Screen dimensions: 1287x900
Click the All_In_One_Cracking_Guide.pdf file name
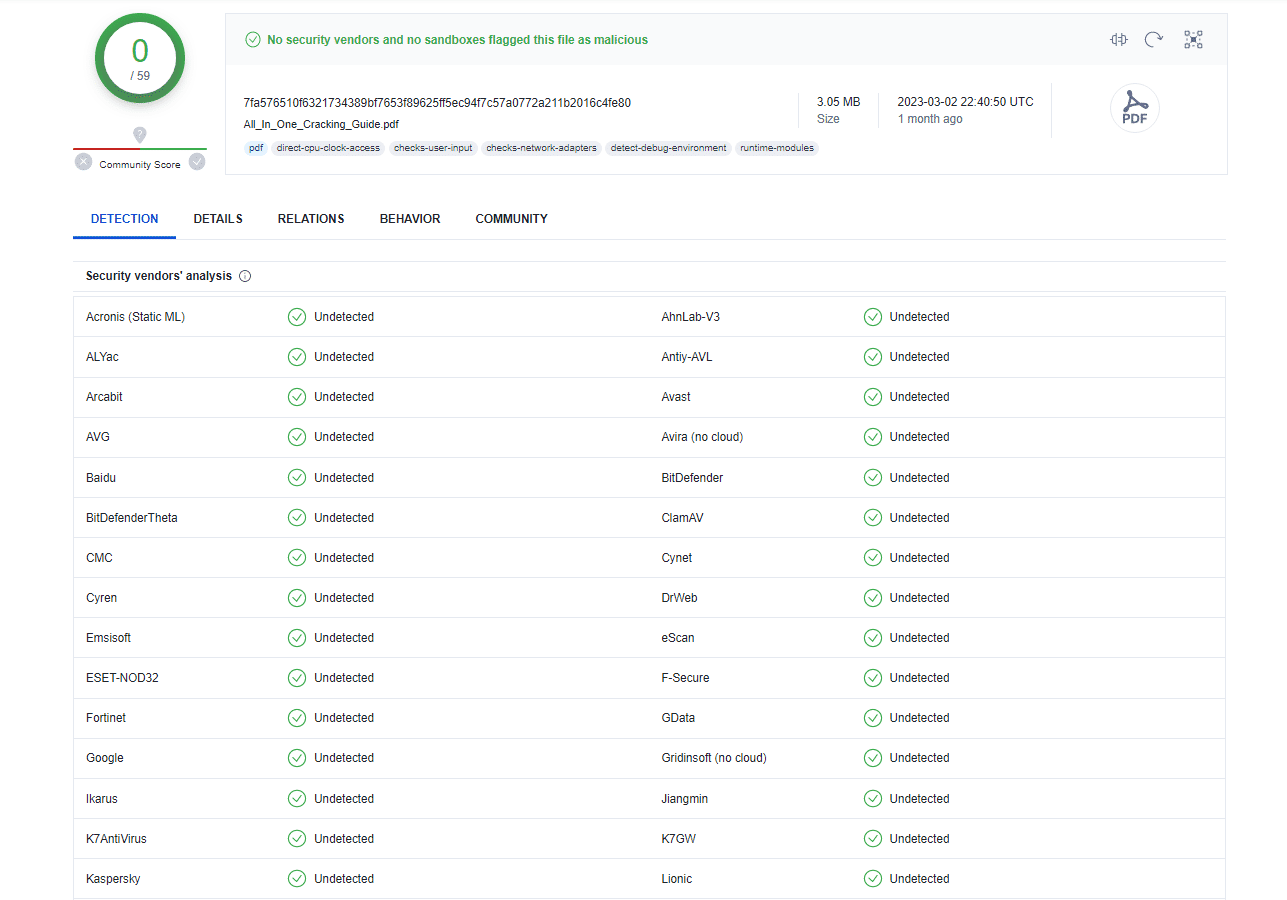coord(321,124)
